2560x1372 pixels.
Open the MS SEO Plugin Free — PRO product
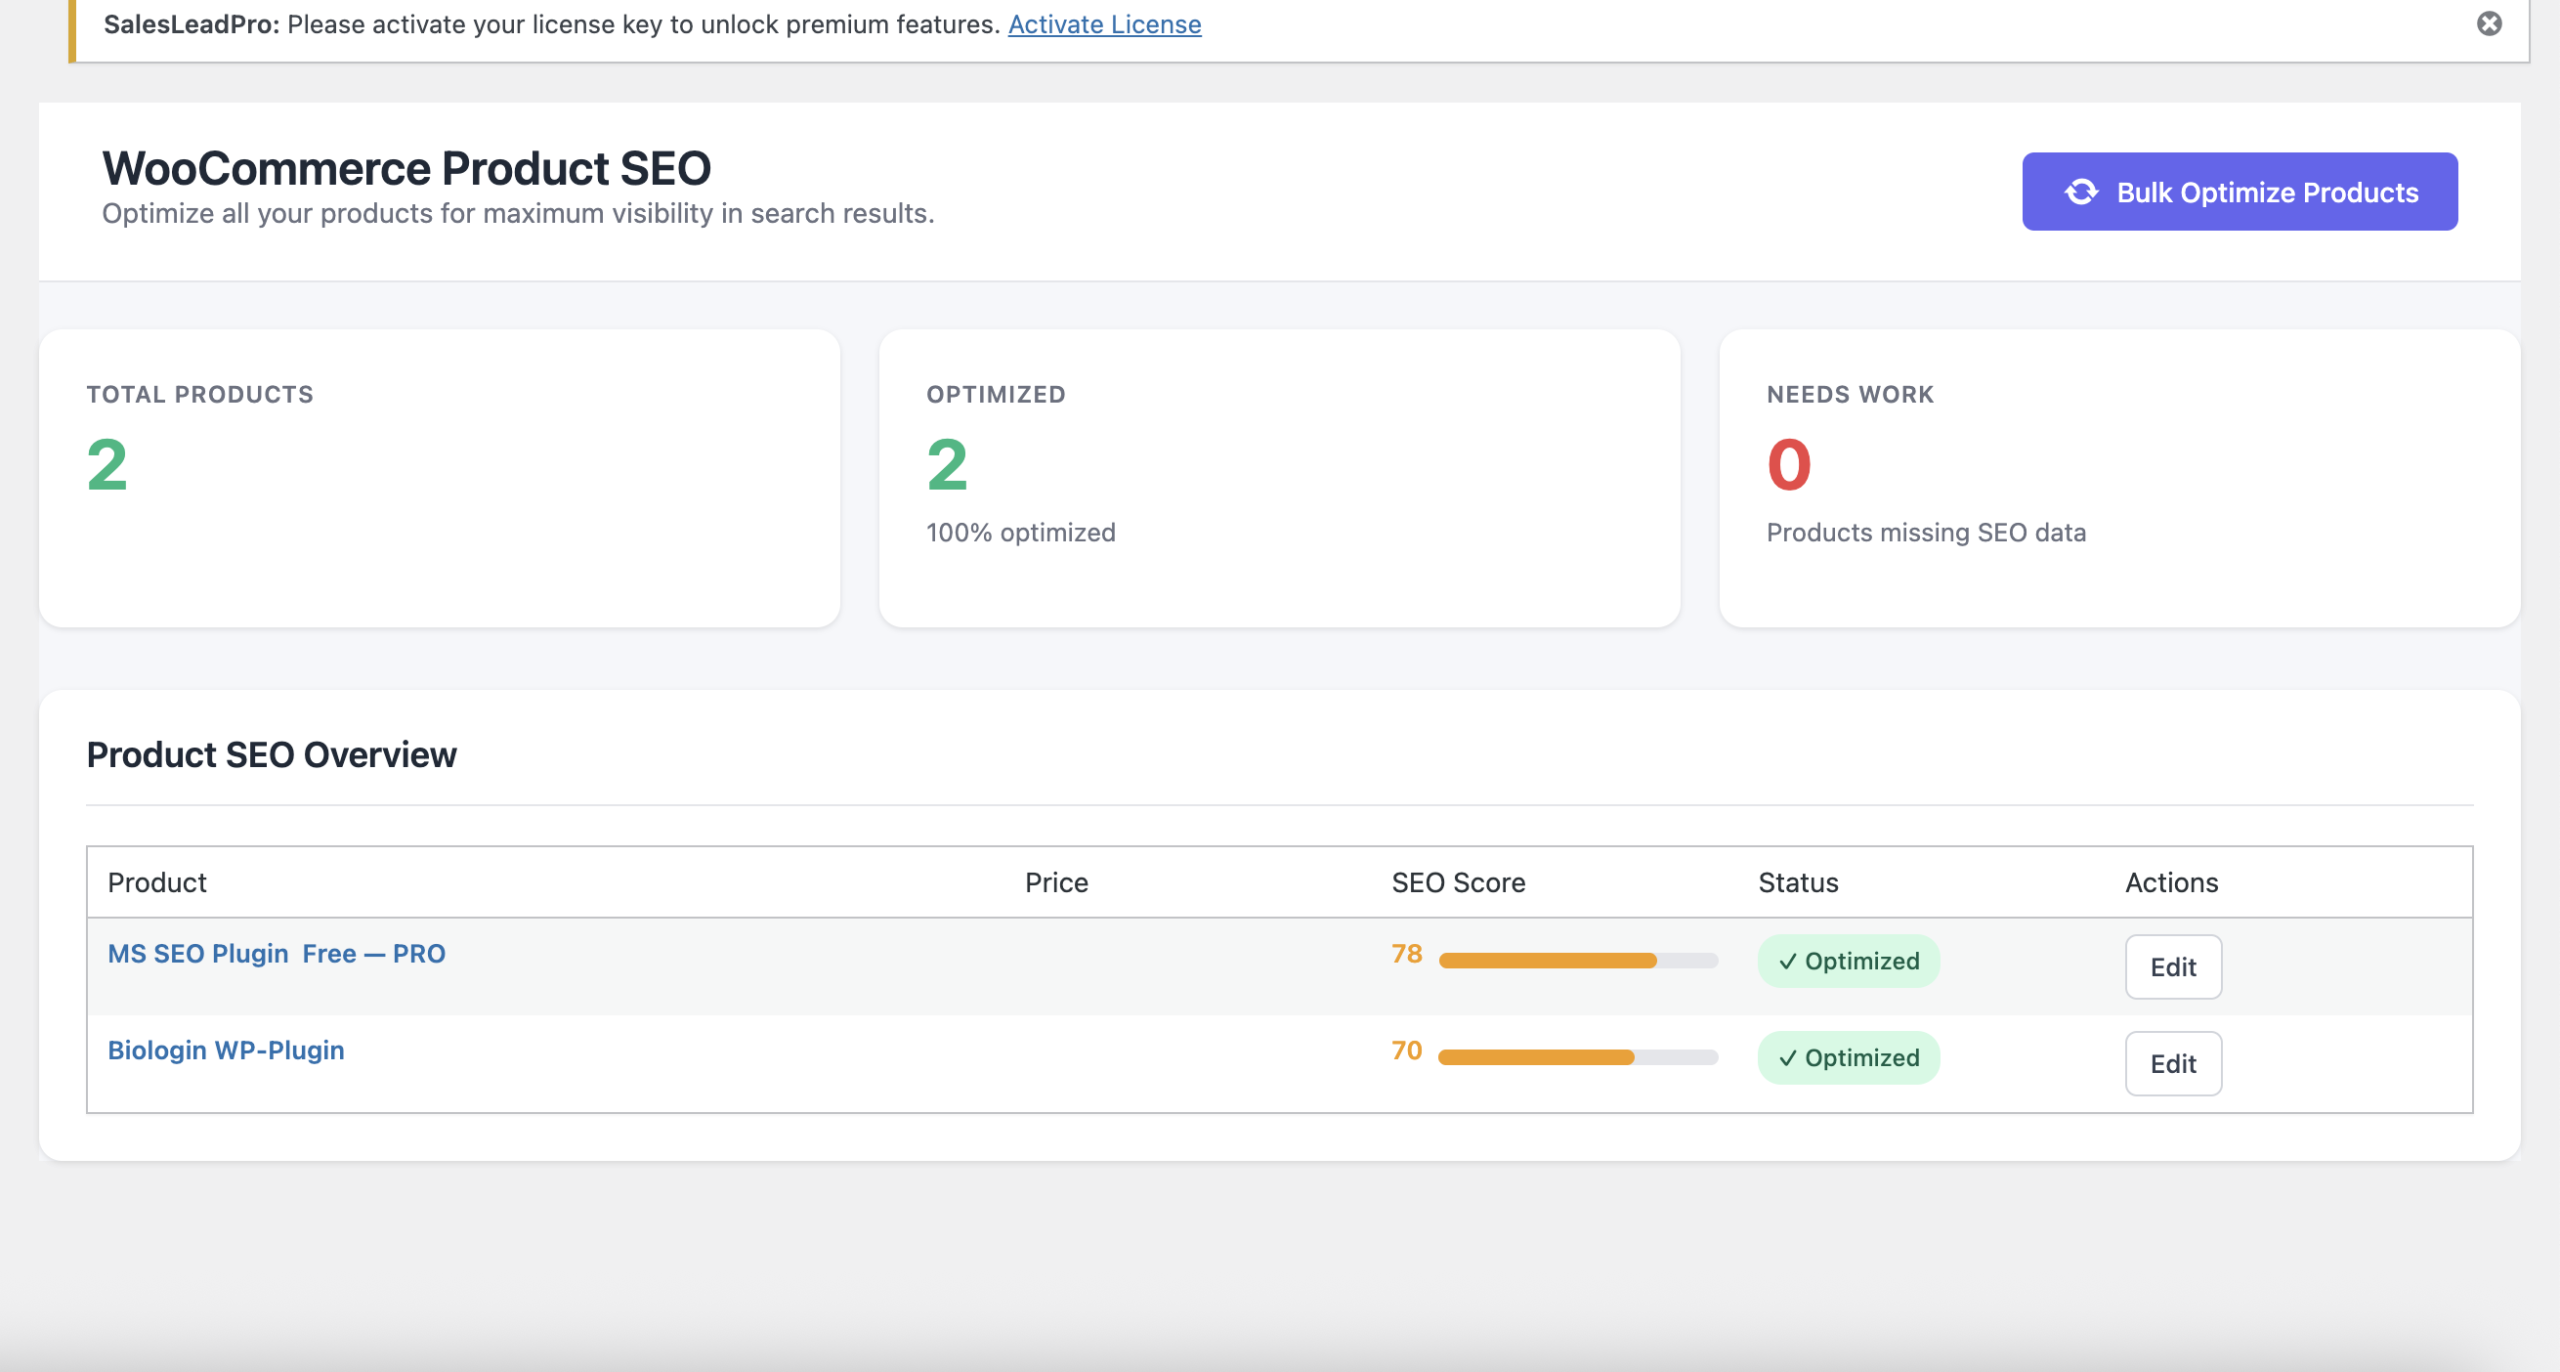(x=276, y=954)
